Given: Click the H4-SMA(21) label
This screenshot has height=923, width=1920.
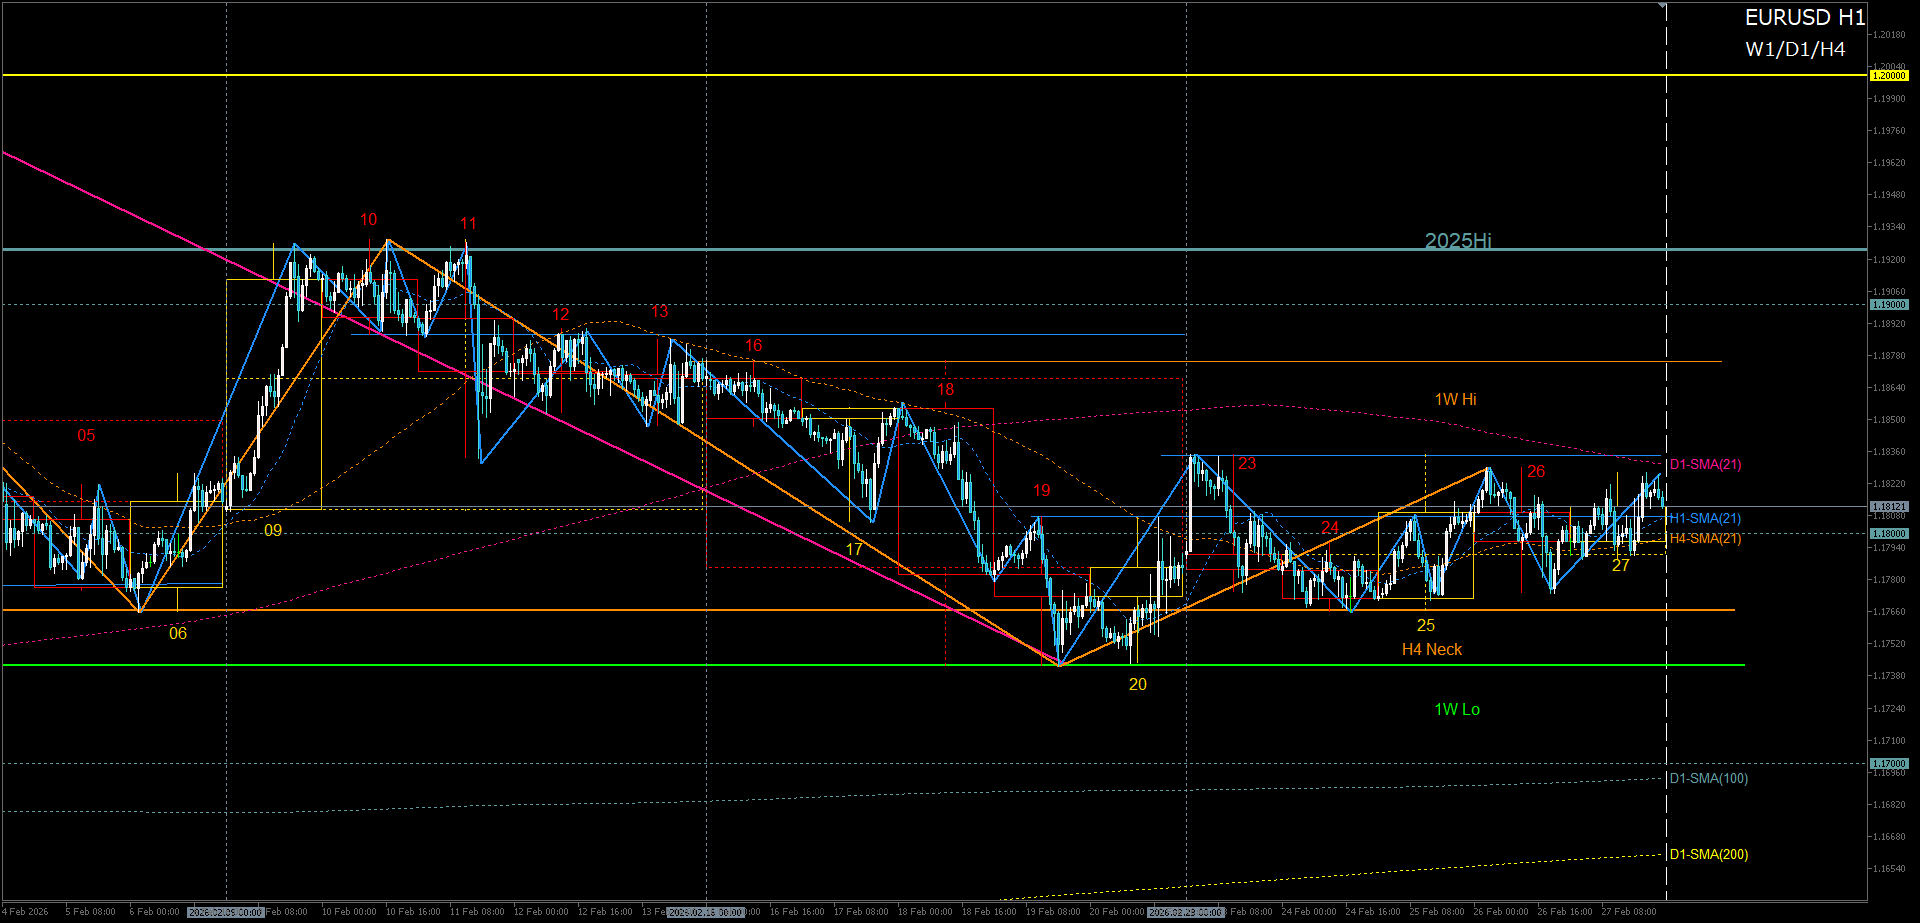Looking at the screenshot, I should (1705, 539).
